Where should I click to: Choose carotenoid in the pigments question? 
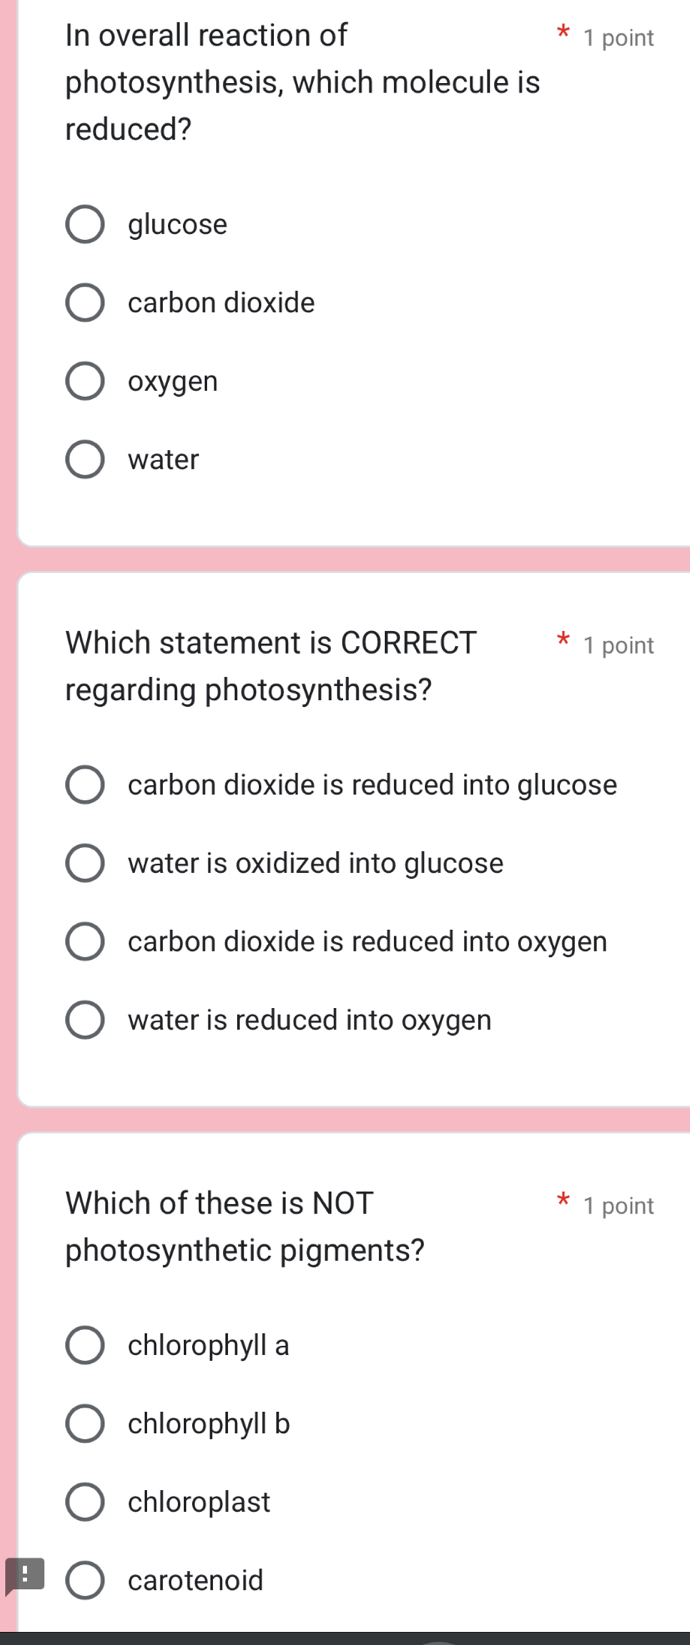(85, 1580)
